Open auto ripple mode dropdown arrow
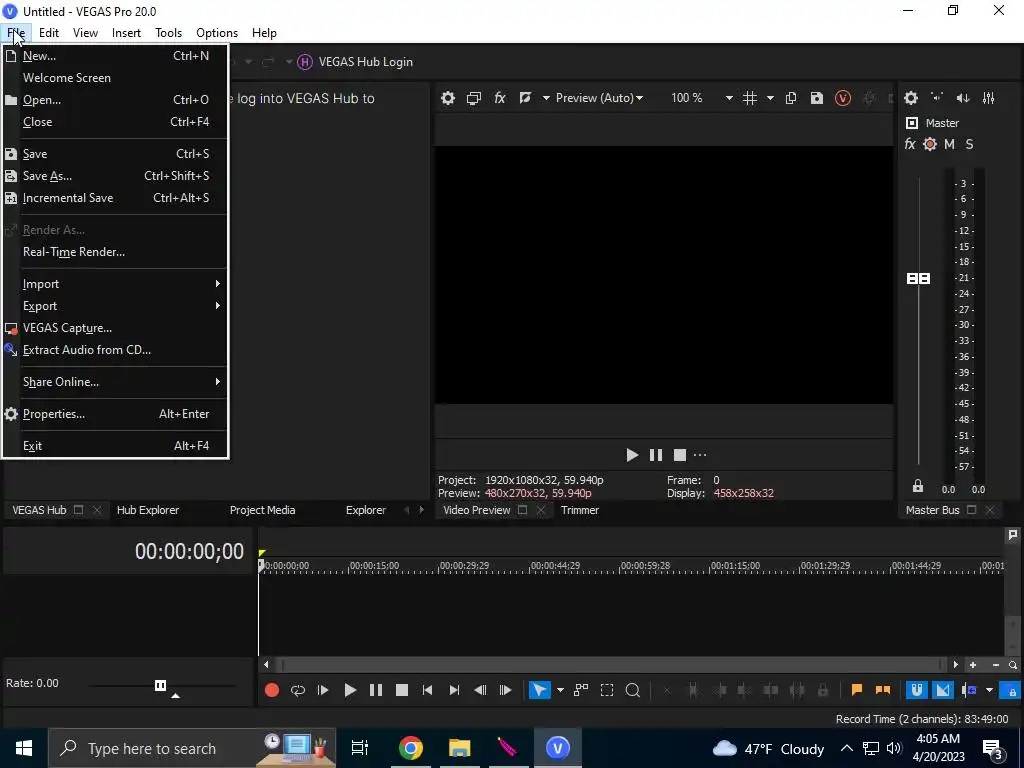The image size is (1024, 768). click(x=989, y=690)
